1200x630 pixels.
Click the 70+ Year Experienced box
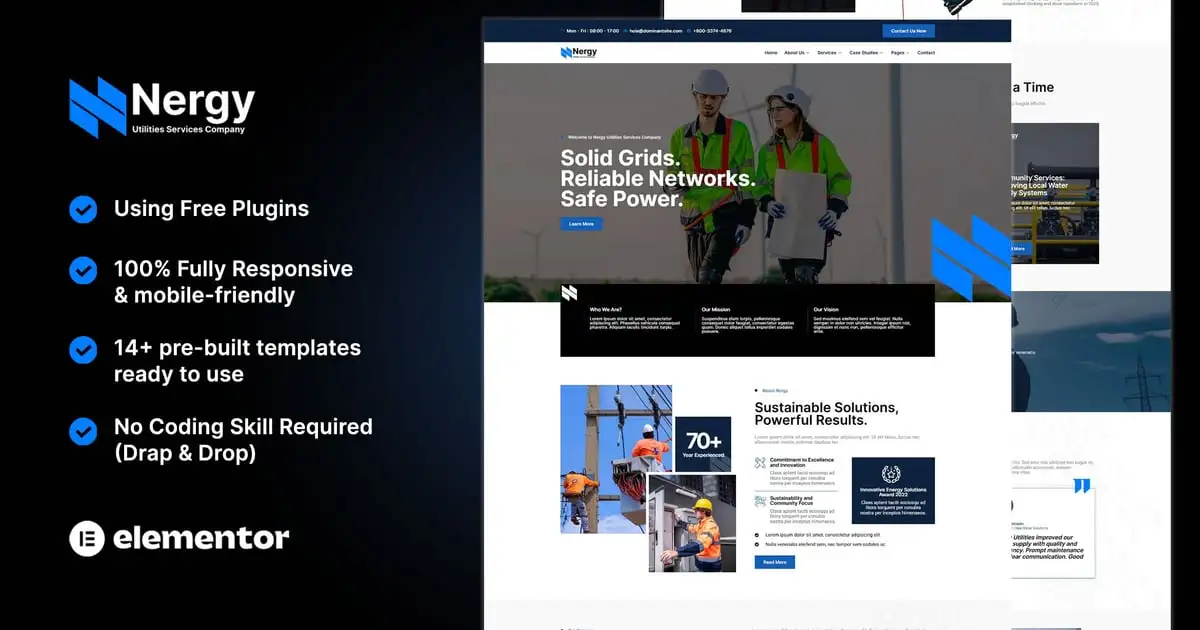click(x=703, y=444)
